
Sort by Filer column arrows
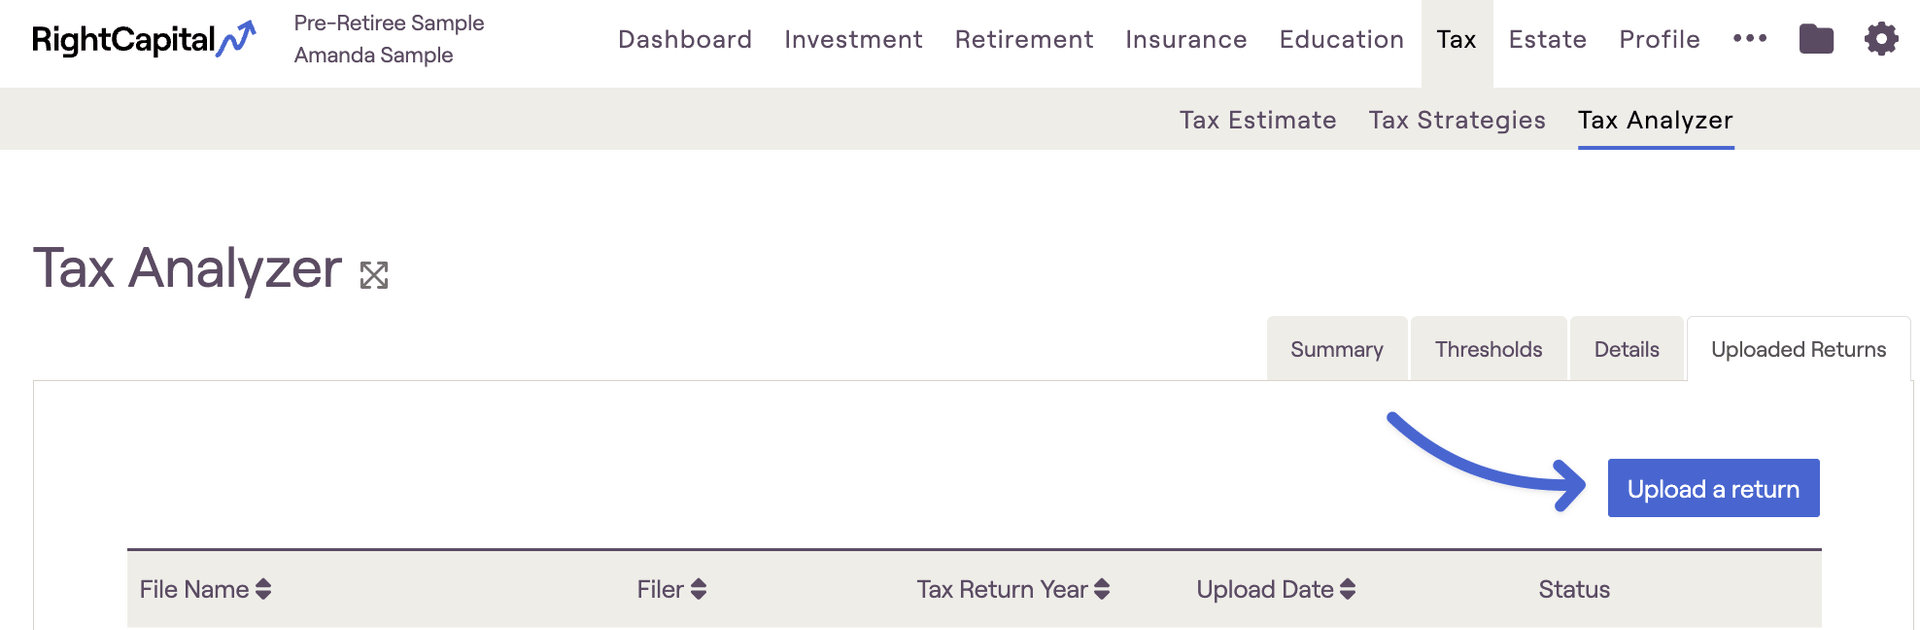pyautogui.click(x=698, y=589)
